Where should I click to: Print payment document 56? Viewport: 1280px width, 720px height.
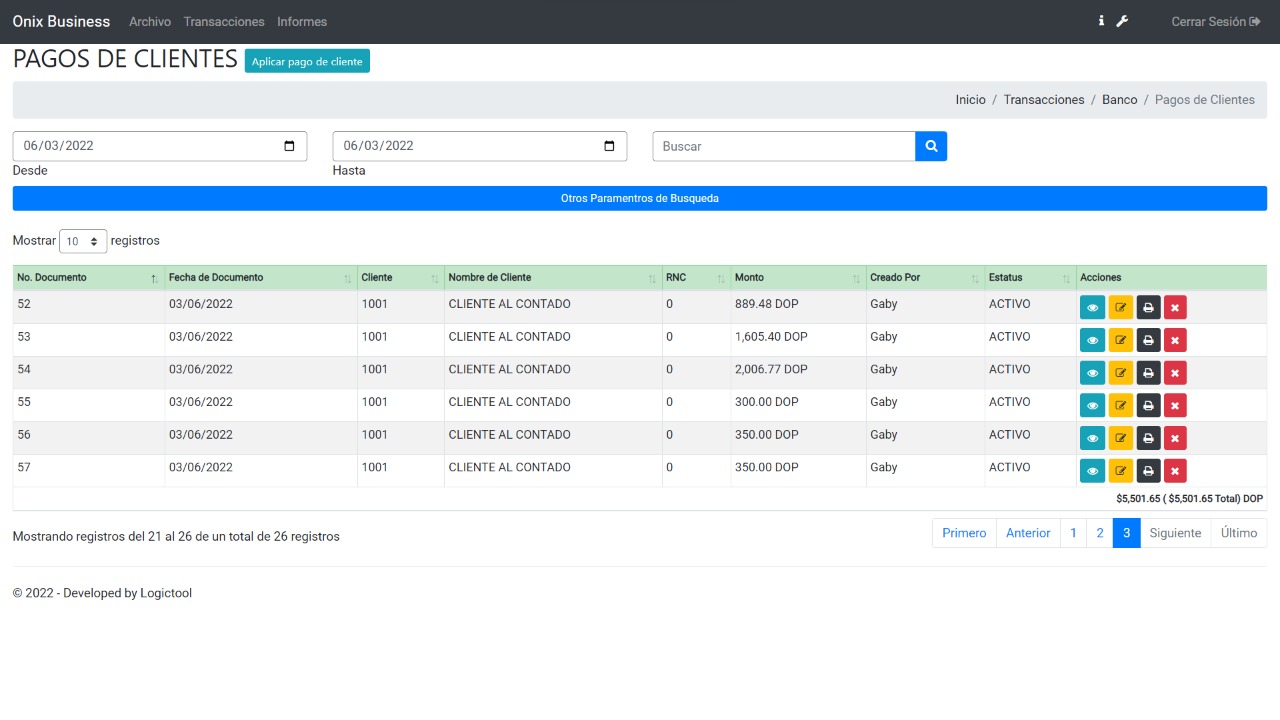(1148, 439)
